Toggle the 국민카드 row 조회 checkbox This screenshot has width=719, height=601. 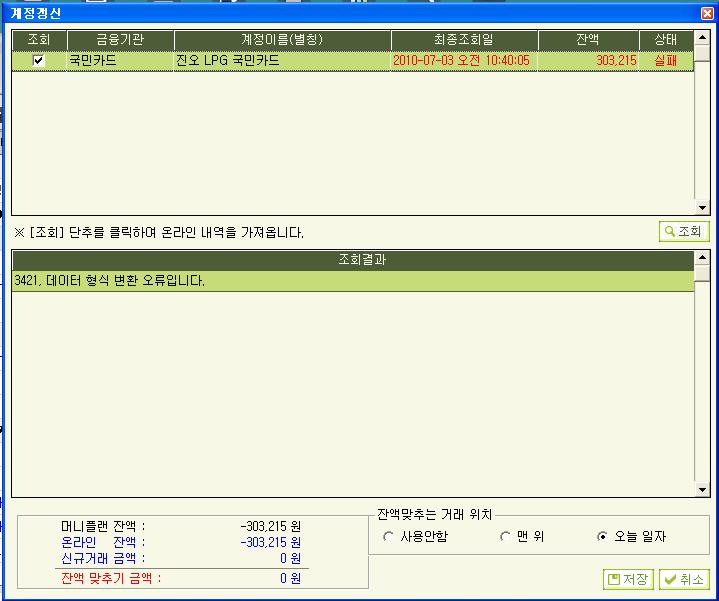point(39,61)
